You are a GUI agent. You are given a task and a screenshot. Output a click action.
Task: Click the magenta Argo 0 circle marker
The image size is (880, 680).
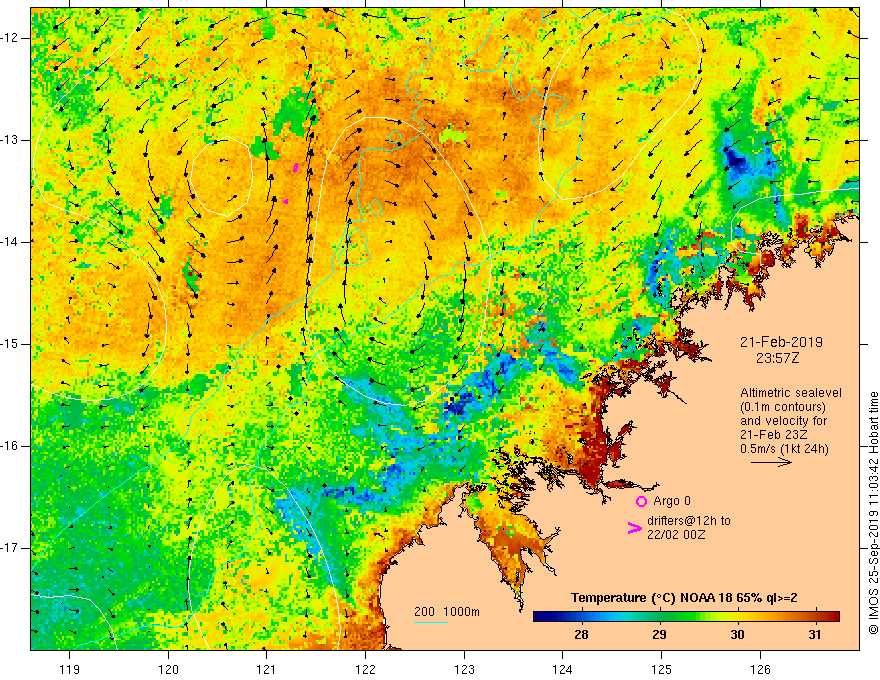coord(641,502)
